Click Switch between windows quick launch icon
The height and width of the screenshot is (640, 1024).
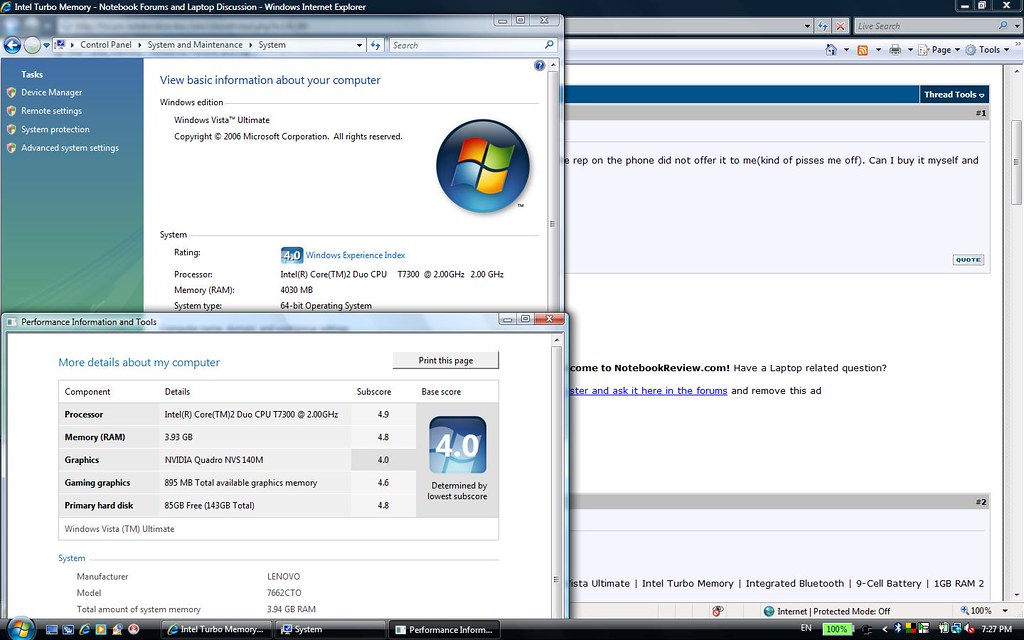(68, 630)
